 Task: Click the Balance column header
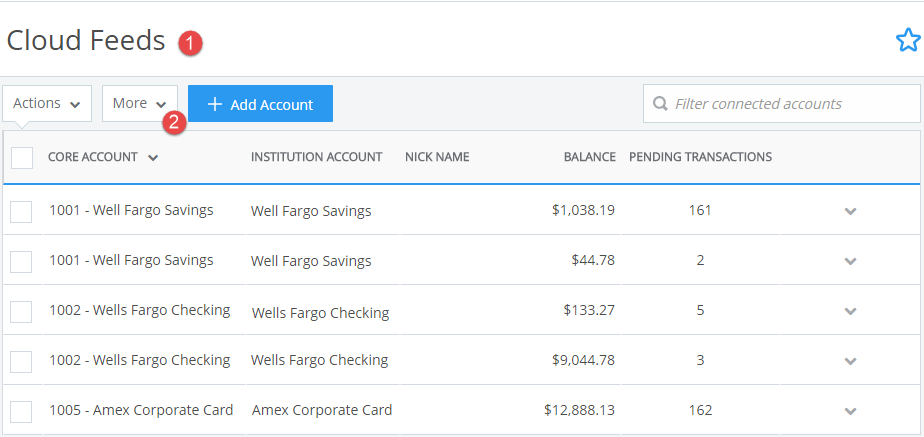pyautogui.click(x=589, y=157)
